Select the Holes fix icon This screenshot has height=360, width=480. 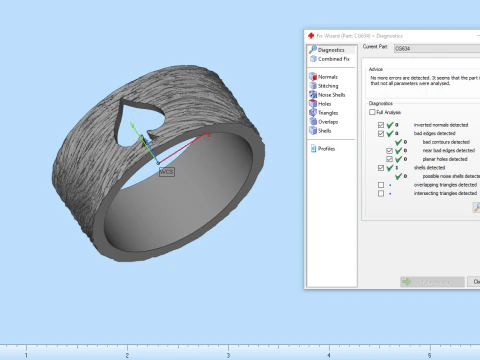coord(313,104)
